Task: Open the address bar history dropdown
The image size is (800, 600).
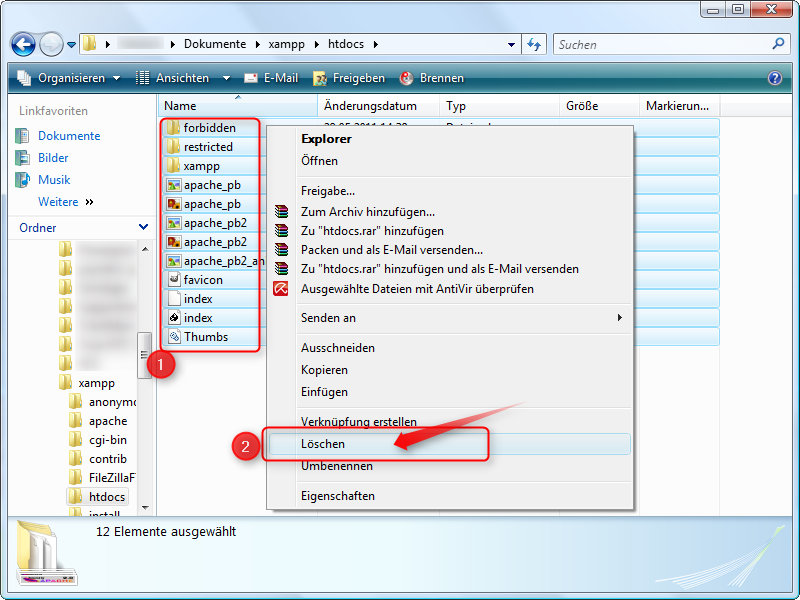Action: 511,44
